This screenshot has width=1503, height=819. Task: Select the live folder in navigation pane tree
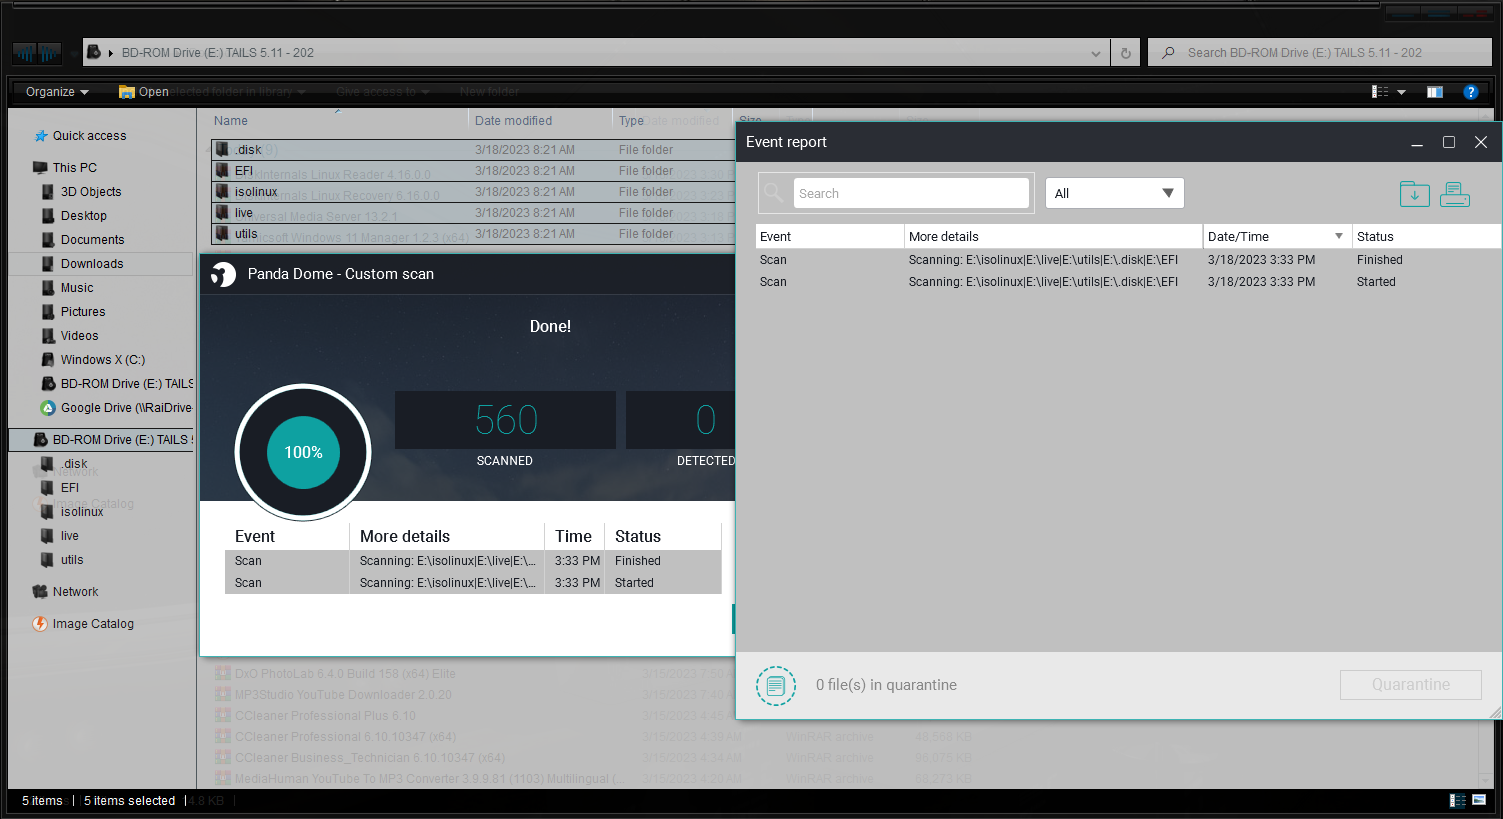click(x=70, y=536)
